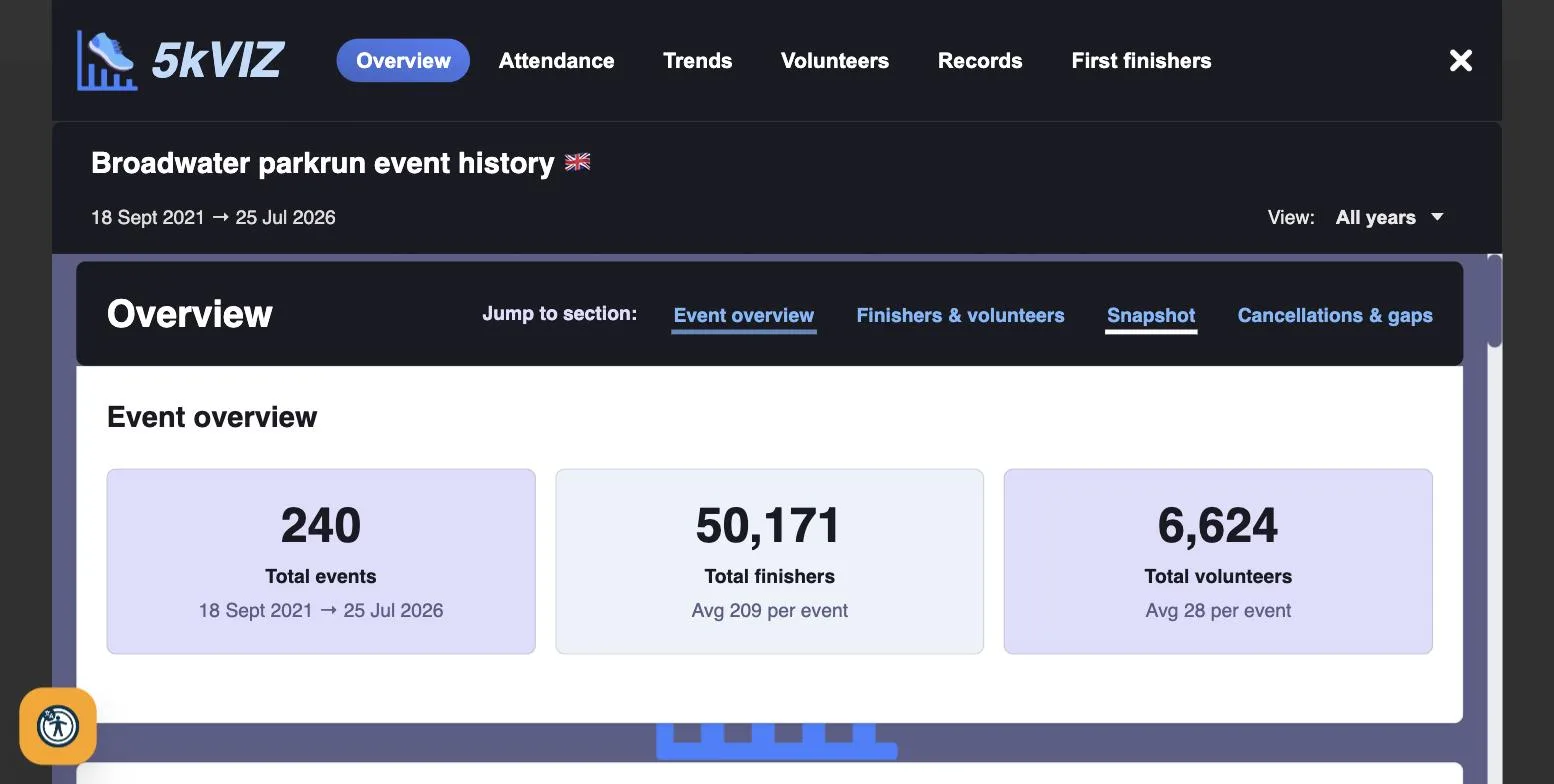This screenshot has width=1554, height=784.
Task: Open the All years view dropdown
Action: click(x=1389, y=217)
